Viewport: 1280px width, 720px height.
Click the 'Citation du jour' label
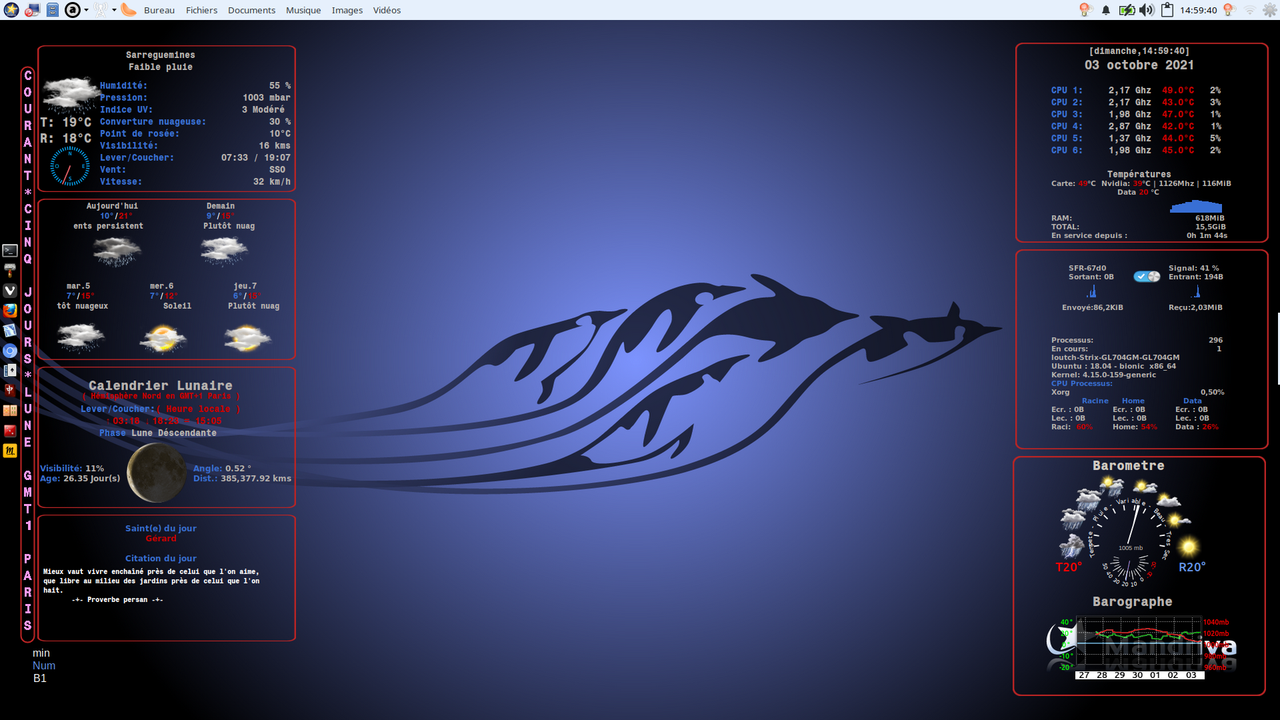pyautogui.click(x=161, y=558)
